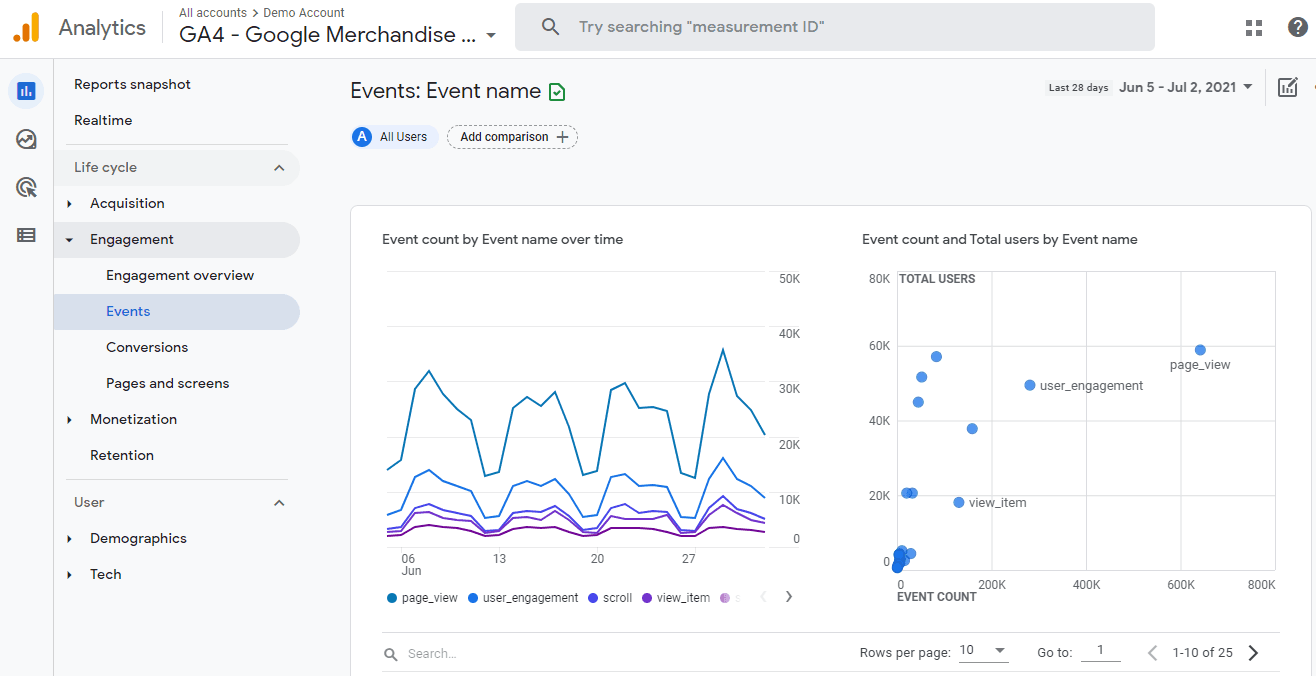The width and height of the screenshot is (1316, 676).
Task: Click the All accounts breadcrumb link
Action: coord(213,13)
